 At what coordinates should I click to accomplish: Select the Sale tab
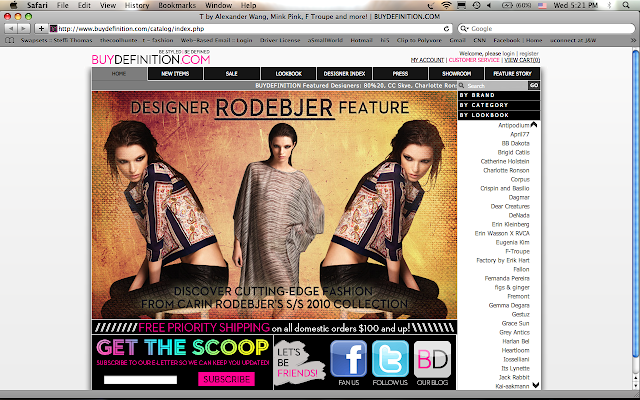(x=231, y=73)
